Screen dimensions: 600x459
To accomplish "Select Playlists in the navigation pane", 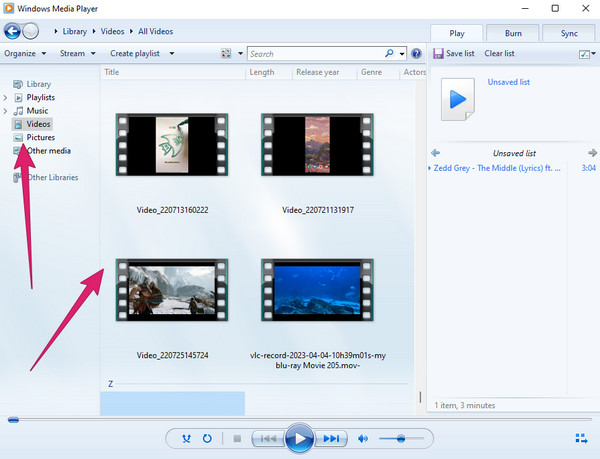I will (41, 98).
